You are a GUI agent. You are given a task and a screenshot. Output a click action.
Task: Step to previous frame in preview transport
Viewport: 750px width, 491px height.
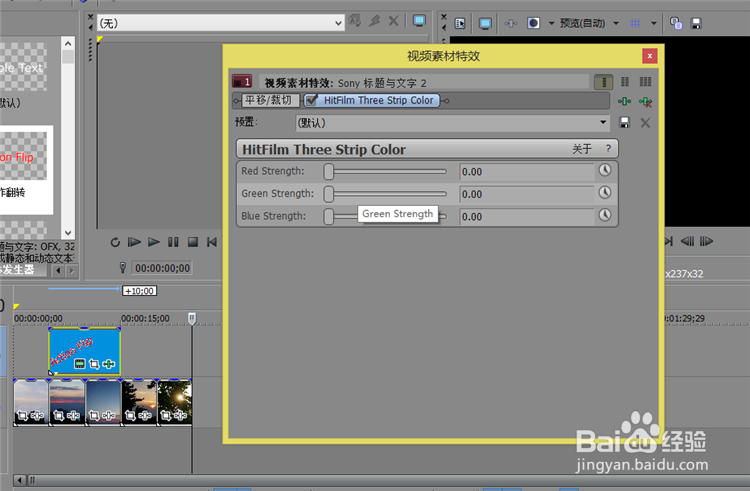pyautogui.click(x=687, y=241)
